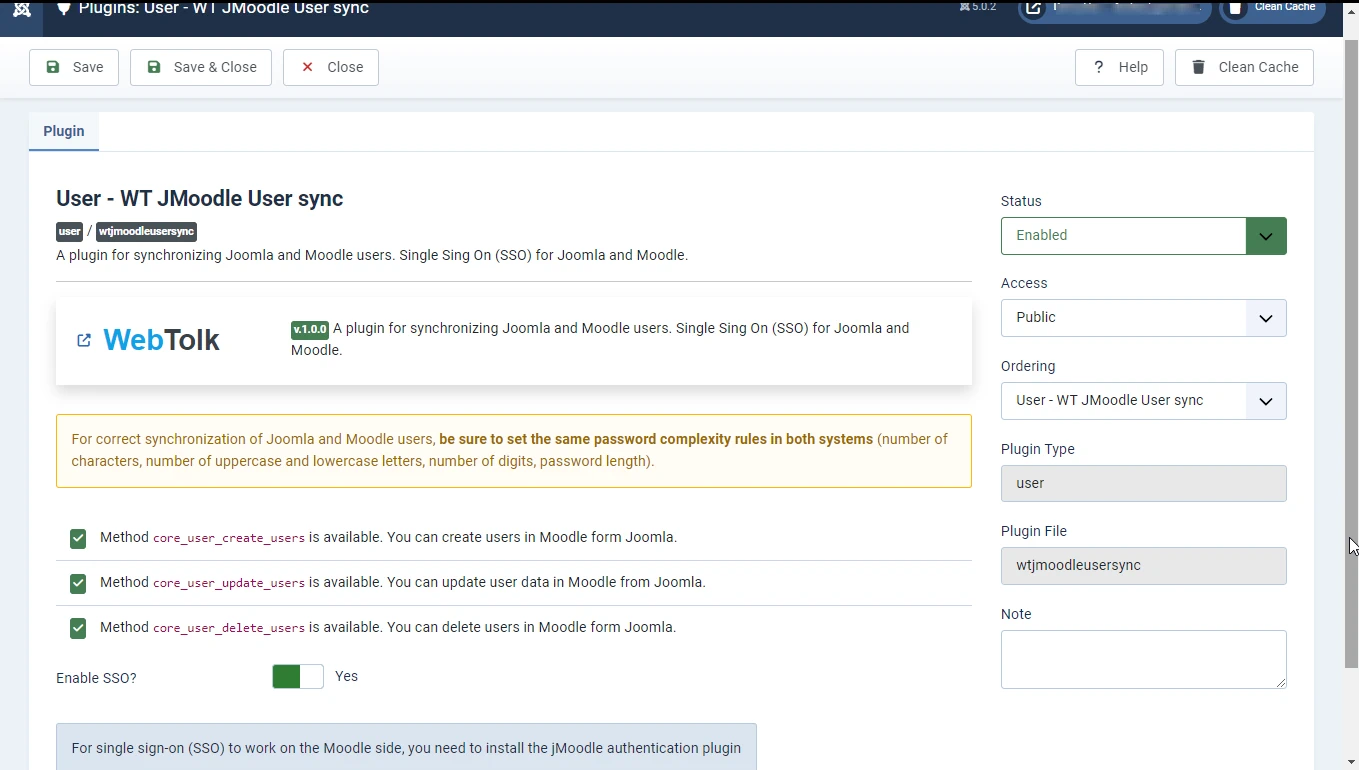Screen dimensions: 1359x770
Task: Toggle the Enable SSO switch
Action: tap(298, 677)
